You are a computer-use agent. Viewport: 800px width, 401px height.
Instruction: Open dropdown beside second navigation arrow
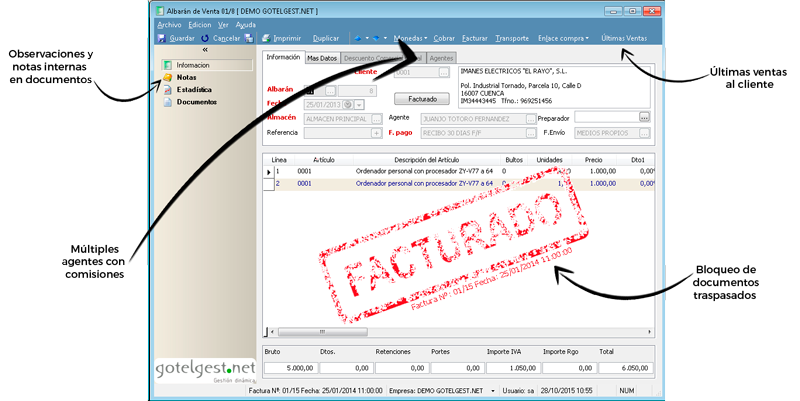click(385, 38)
